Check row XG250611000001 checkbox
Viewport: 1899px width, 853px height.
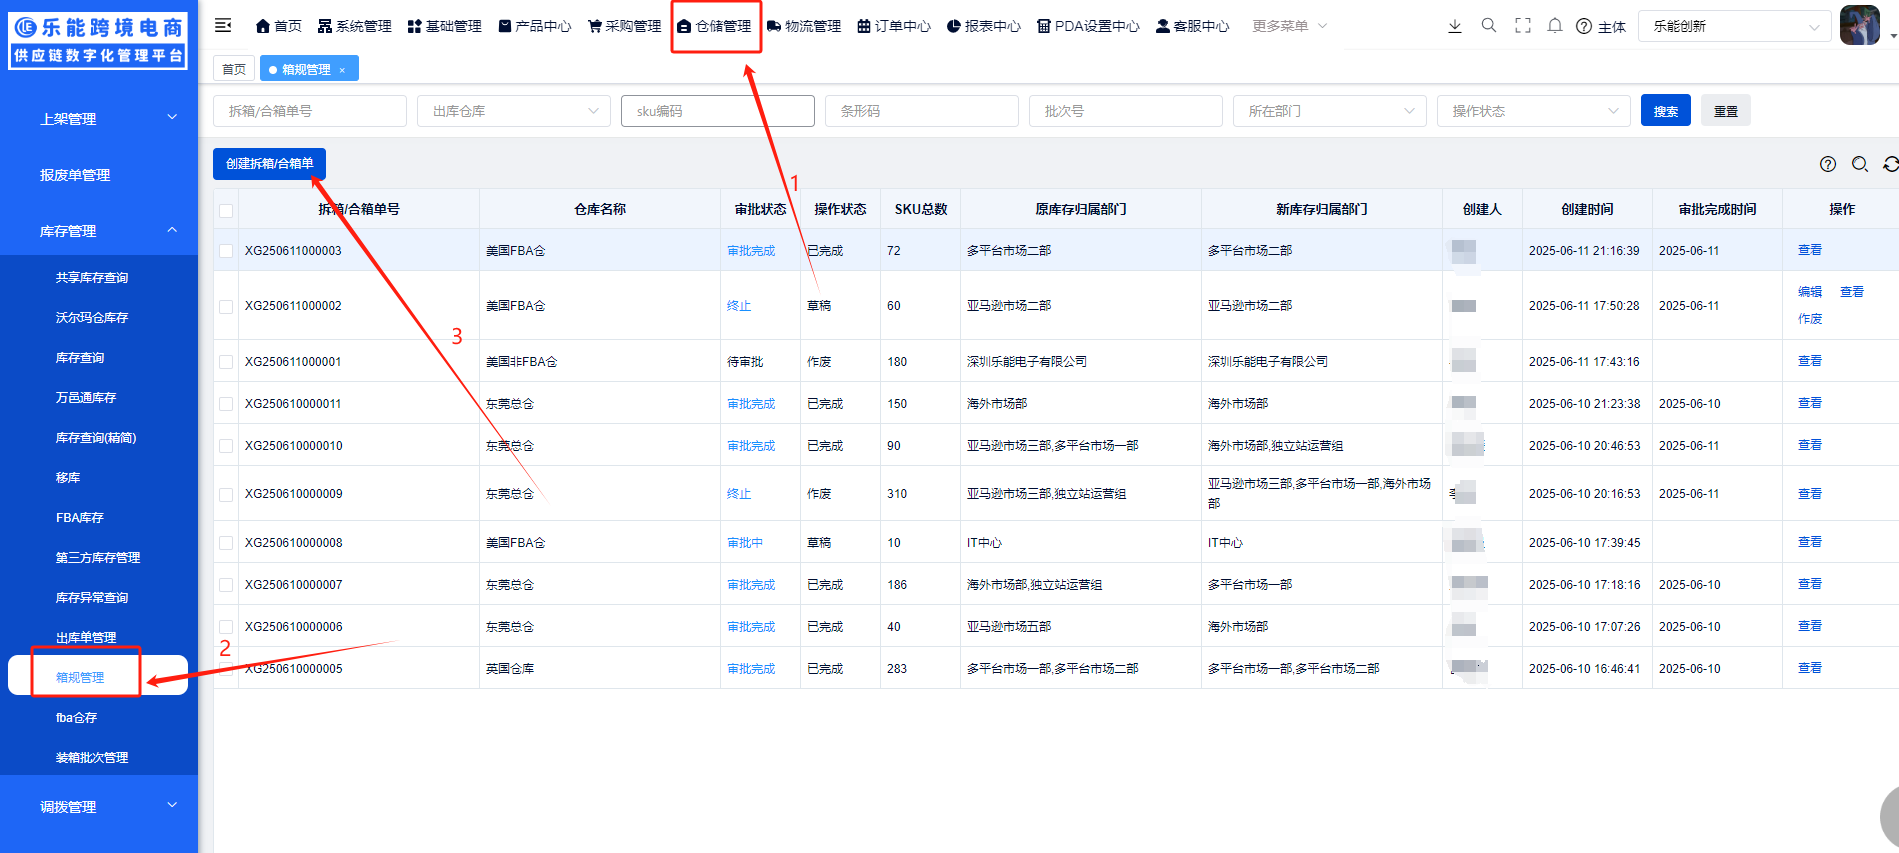pyautogui.click(x=226, y=362)
